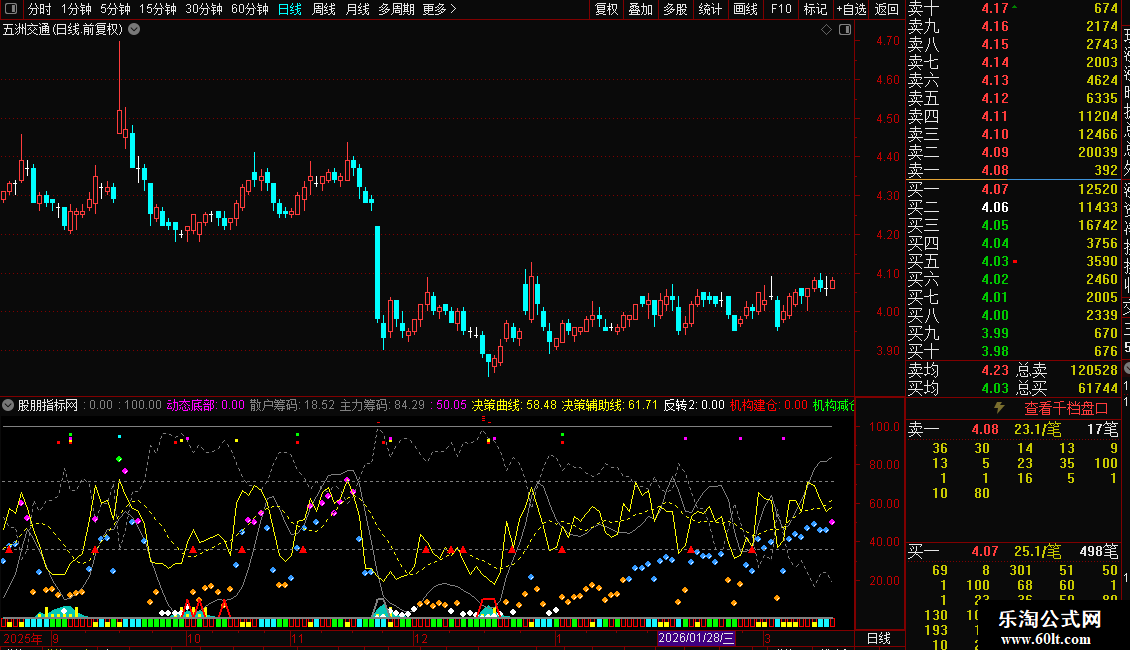Open the 多周期 multi-period view
Image resolution: width=1130 pixels, height=650 pixels.
[x=396, y=9]
